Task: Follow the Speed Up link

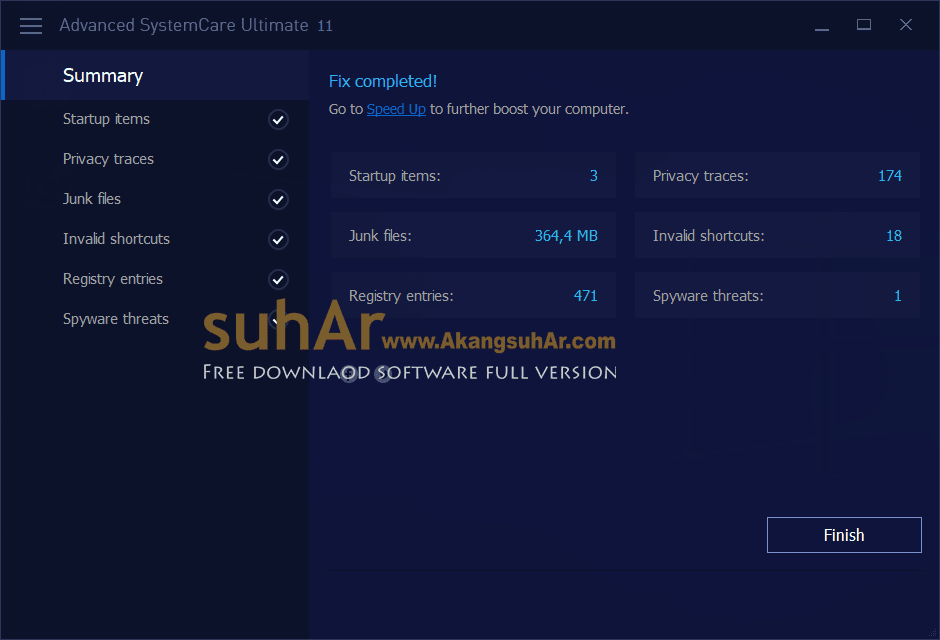Action: [x=396, y=109]
